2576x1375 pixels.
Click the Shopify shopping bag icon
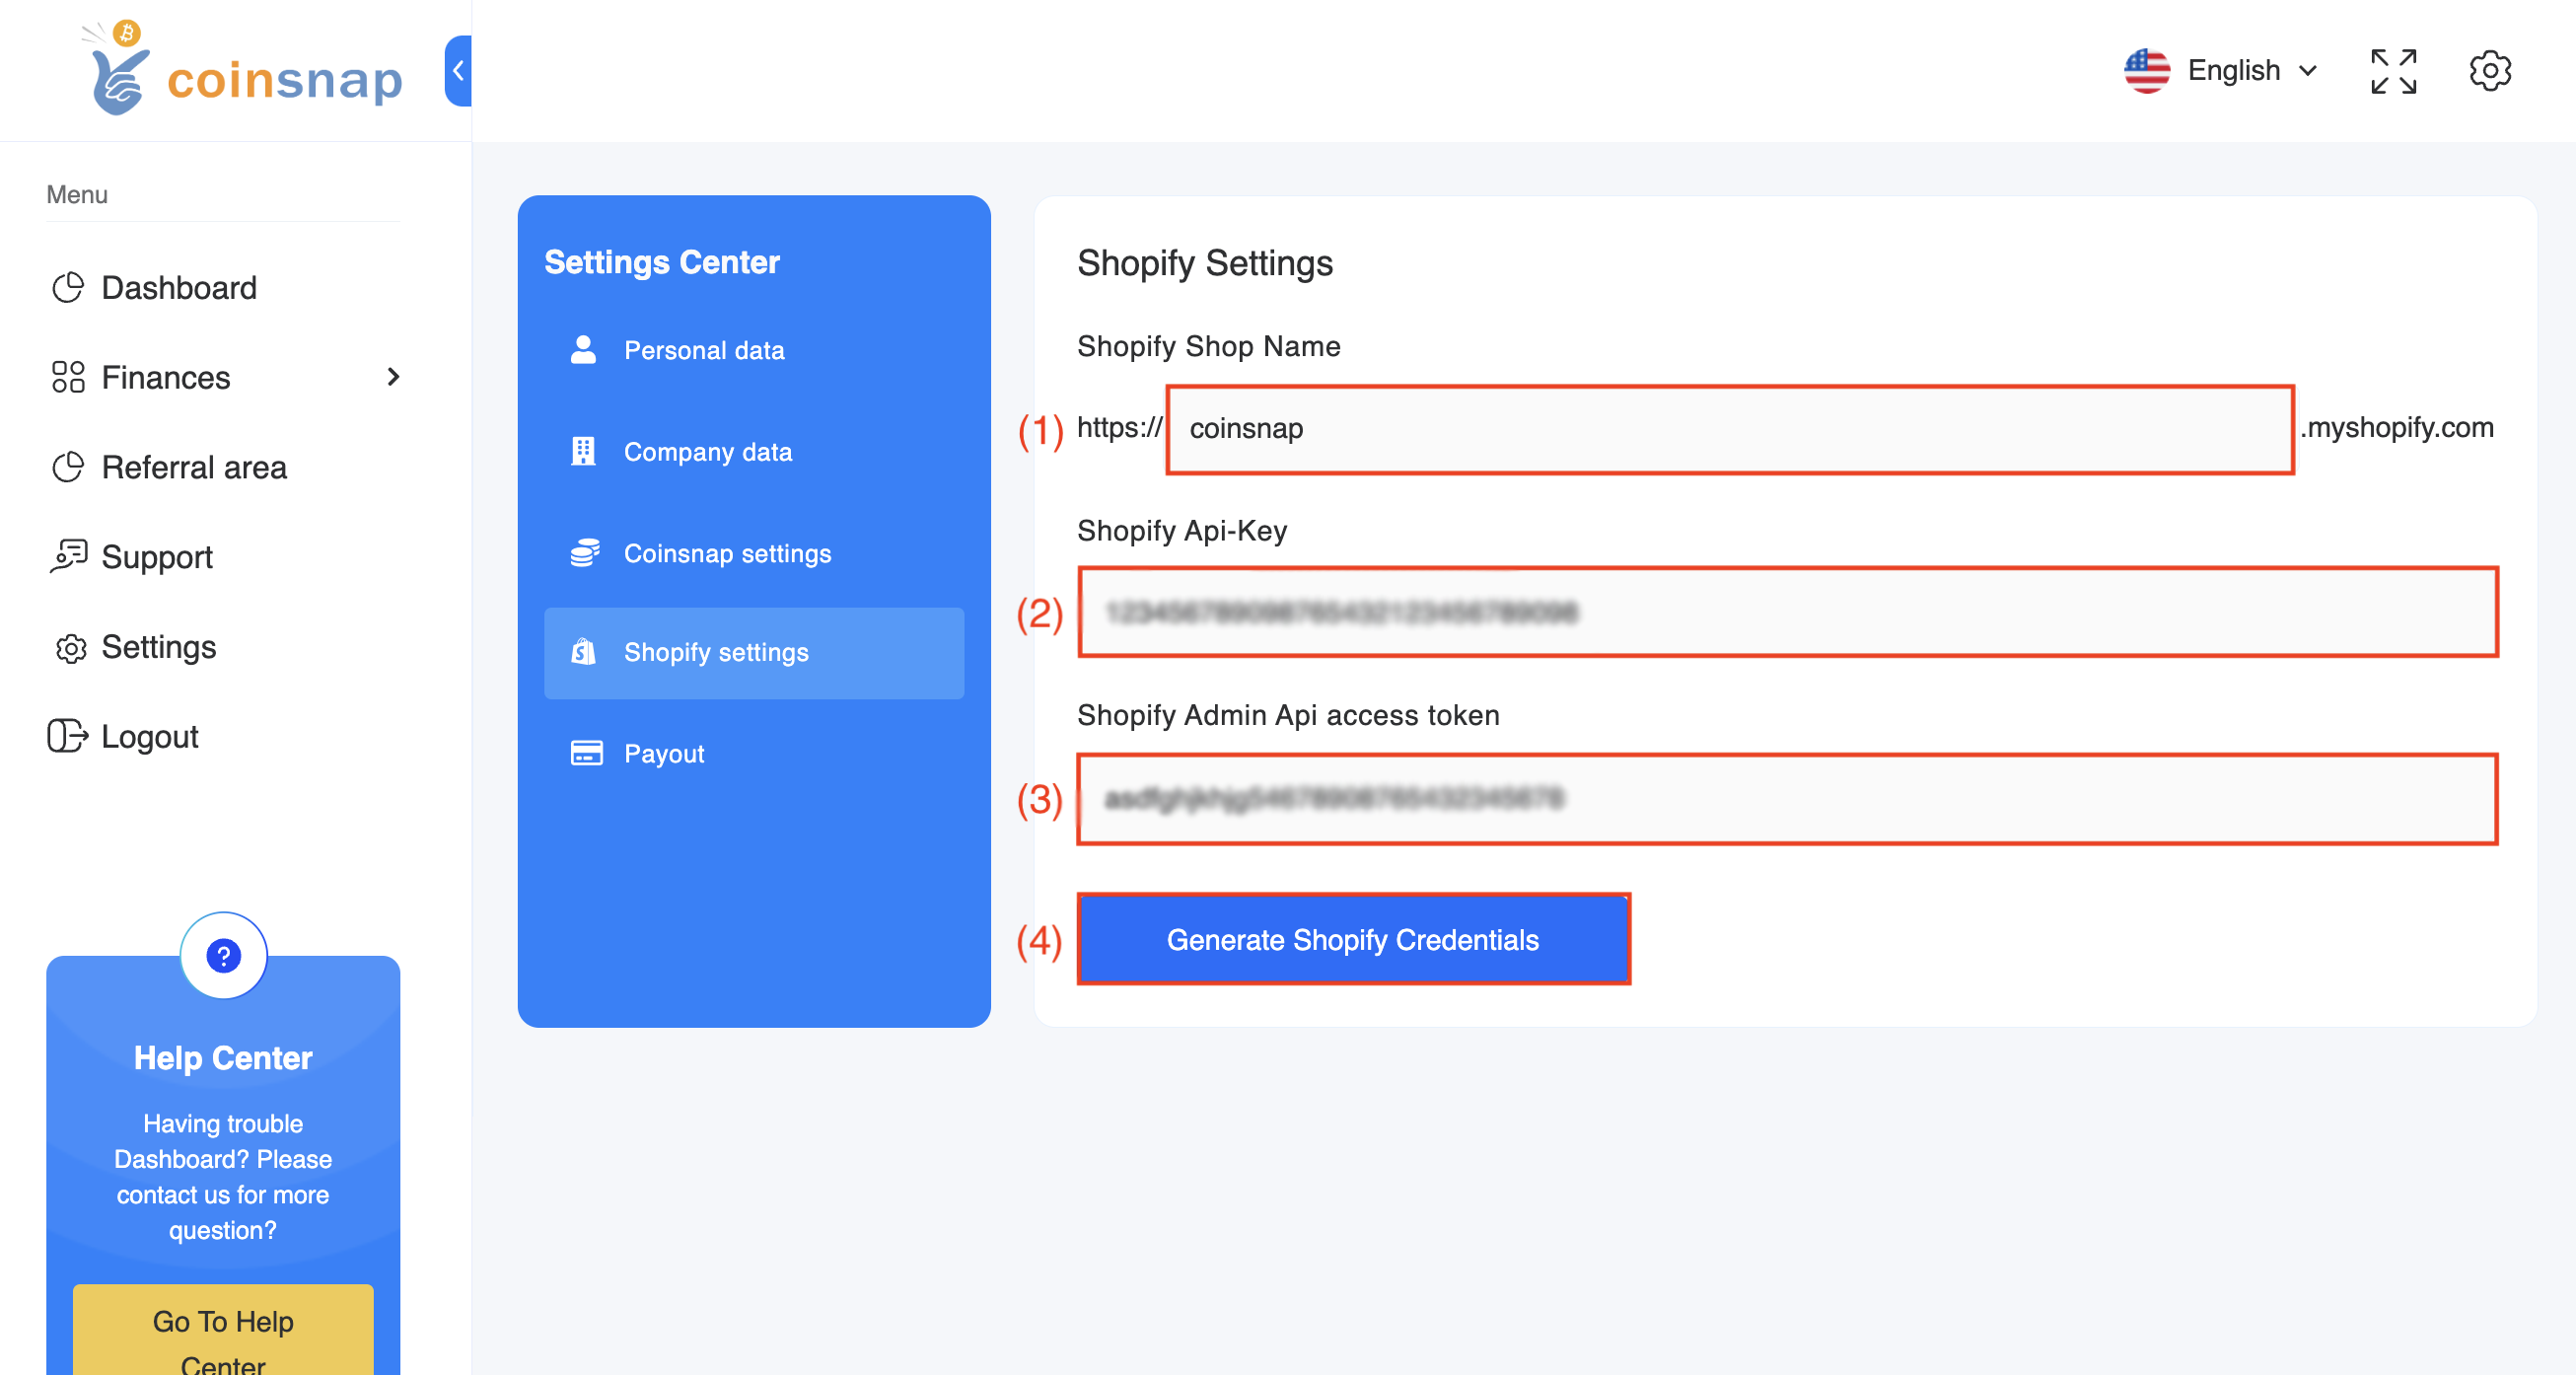583,653
